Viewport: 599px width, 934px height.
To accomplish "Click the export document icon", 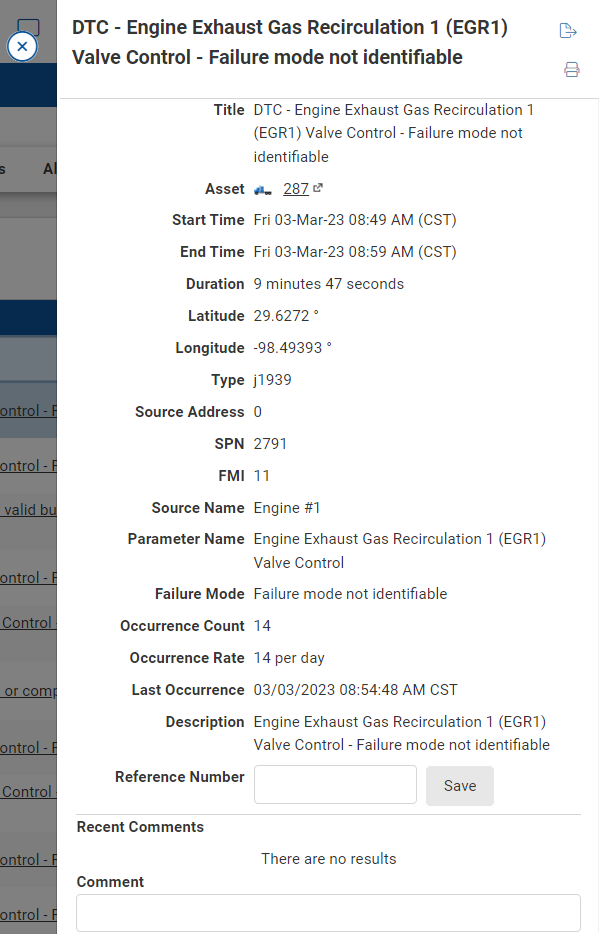I will click(568, 30).
